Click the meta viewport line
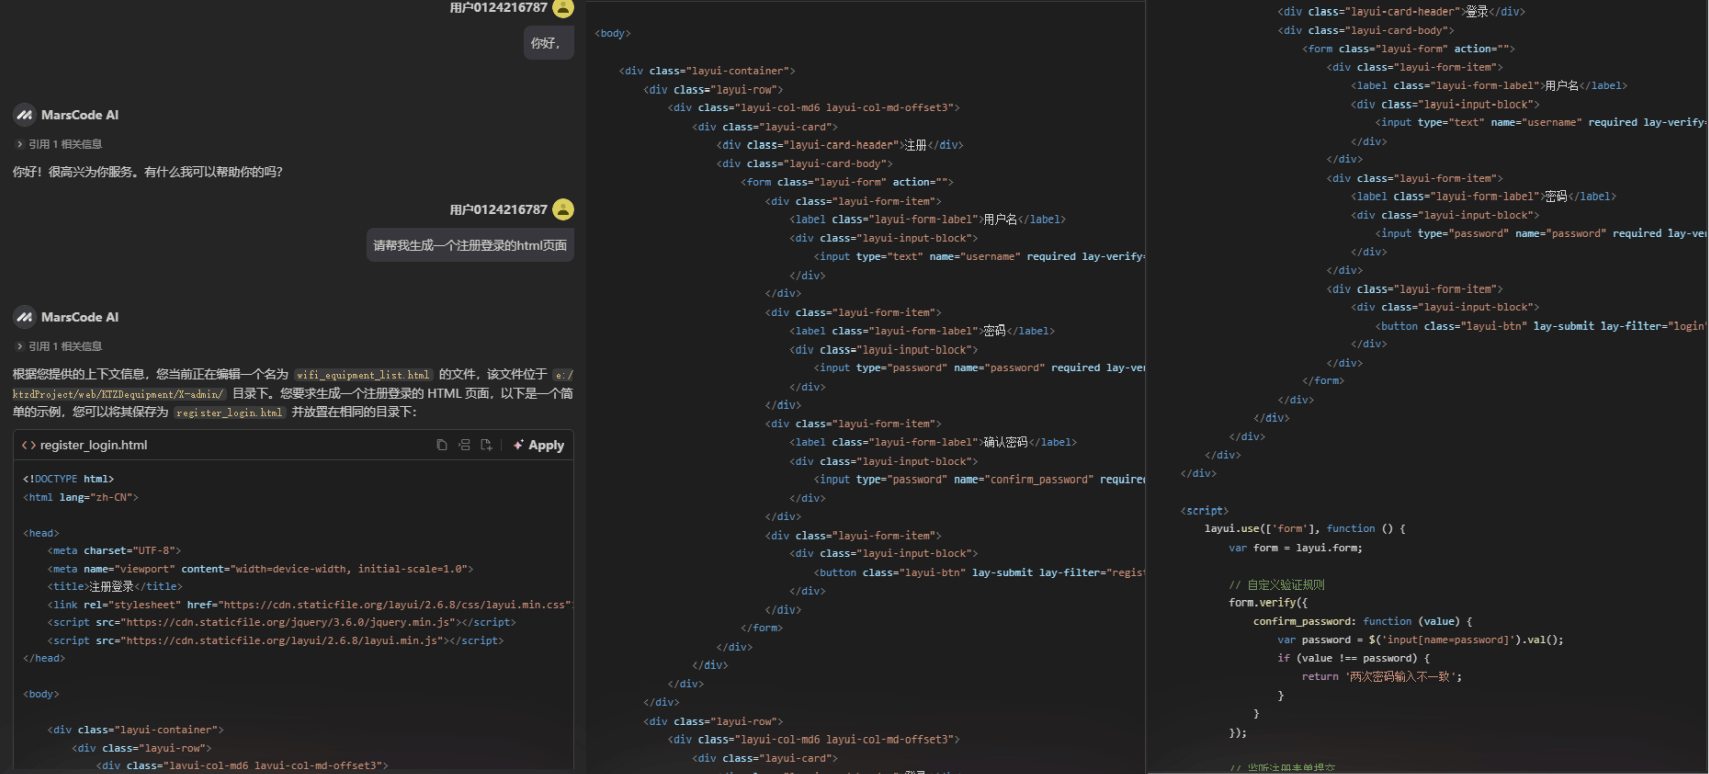The image size is (1709, 774). click(x=260, y=569)
